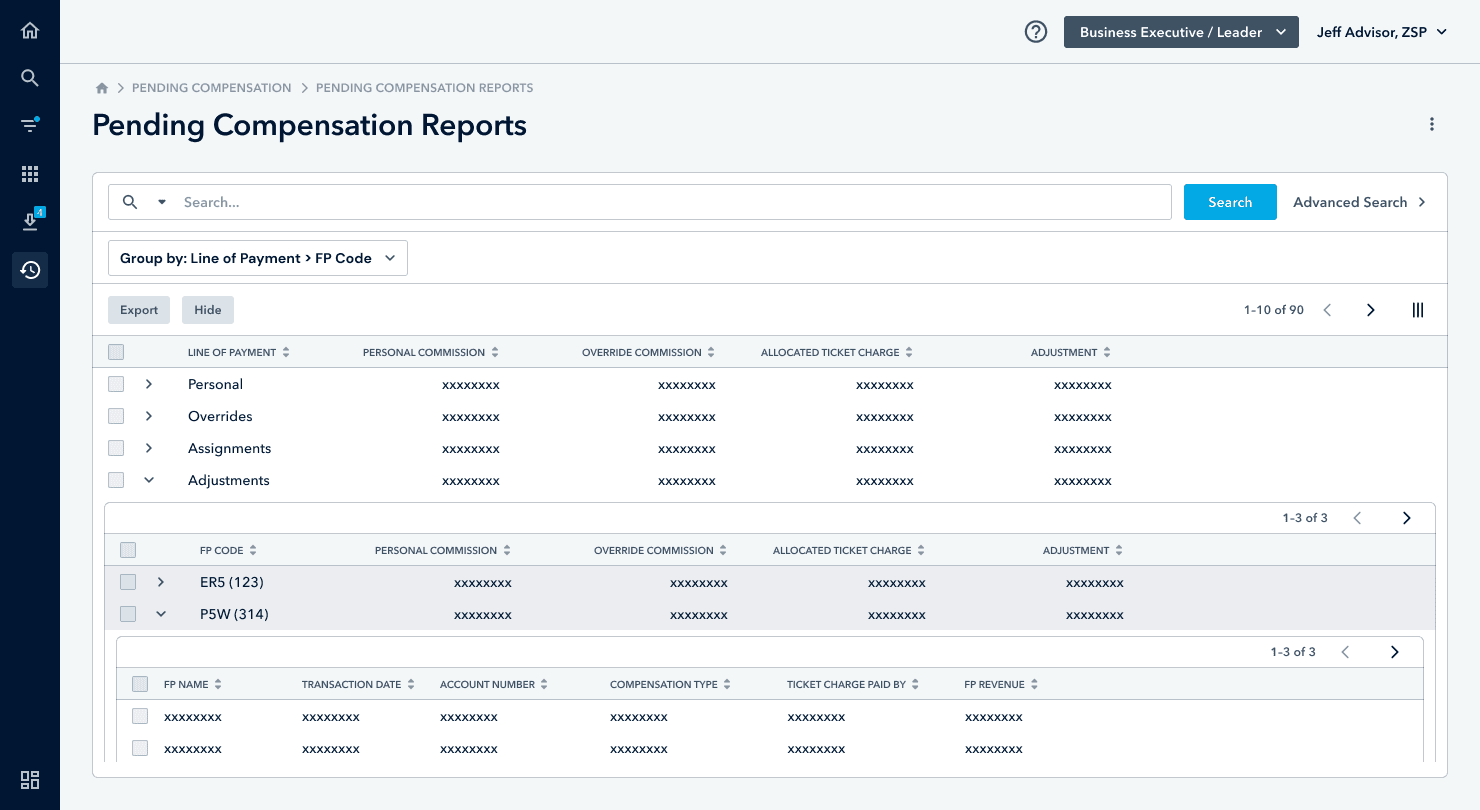This screenshot has height=810, width=1480.
Task: Click the sidebar filter icon
Action: click(30, 125)
